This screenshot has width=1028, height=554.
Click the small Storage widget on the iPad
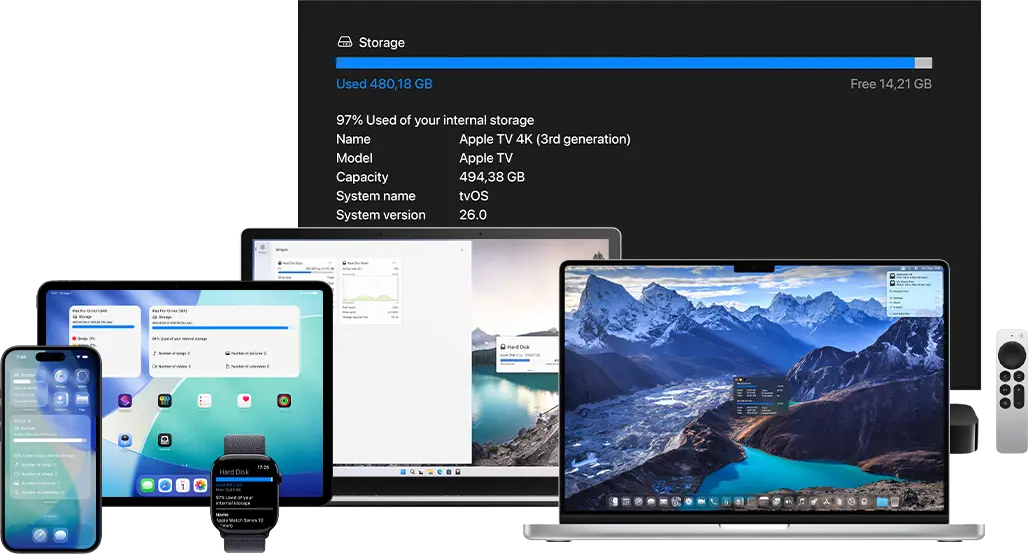(104, 341)
